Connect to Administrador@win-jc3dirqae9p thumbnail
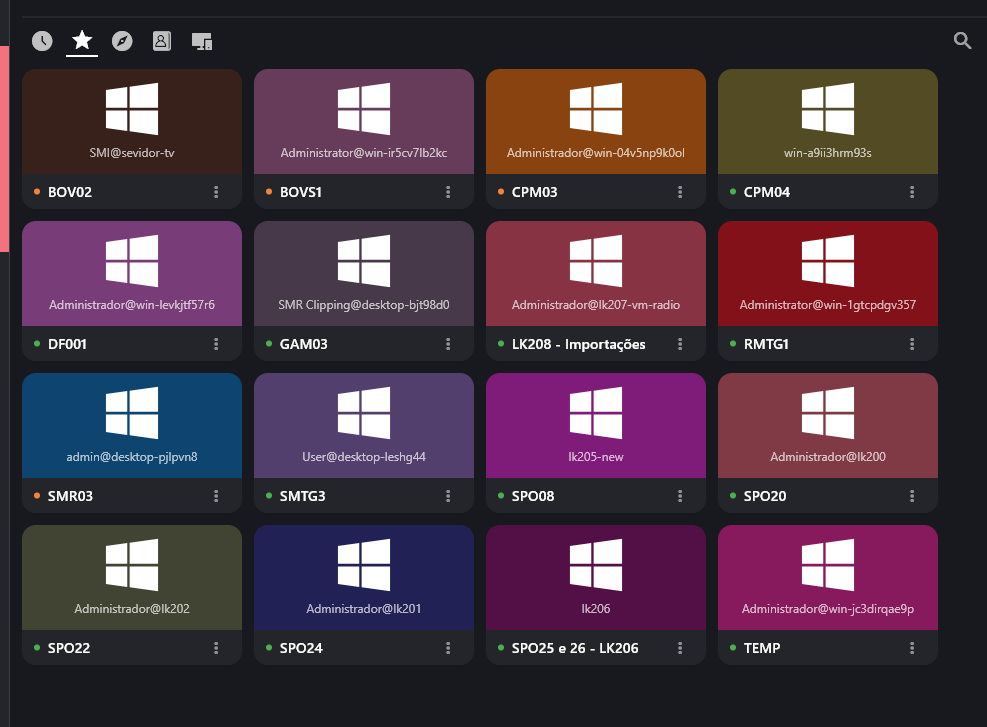Viewport: 987px width, 727px height. (828, 577)
